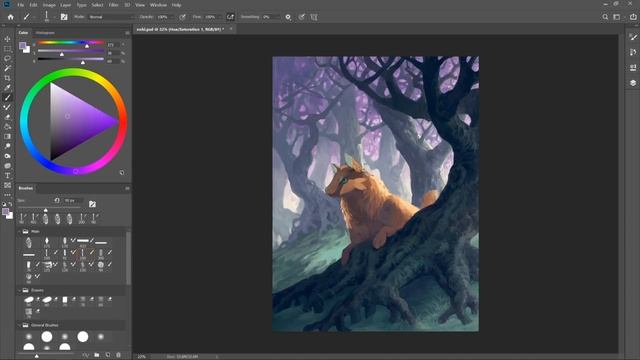
Task: Open the Color panel options menu icon
Action: (x=127, y=33)
